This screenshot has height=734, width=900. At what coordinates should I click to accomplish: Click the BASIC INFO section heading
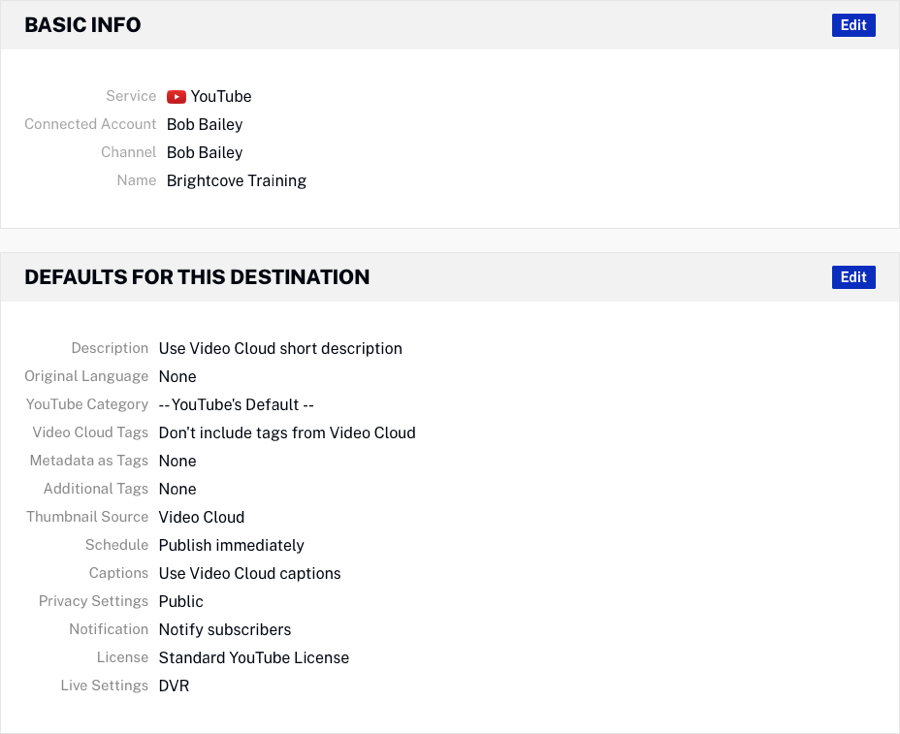(x=82, y=25)
